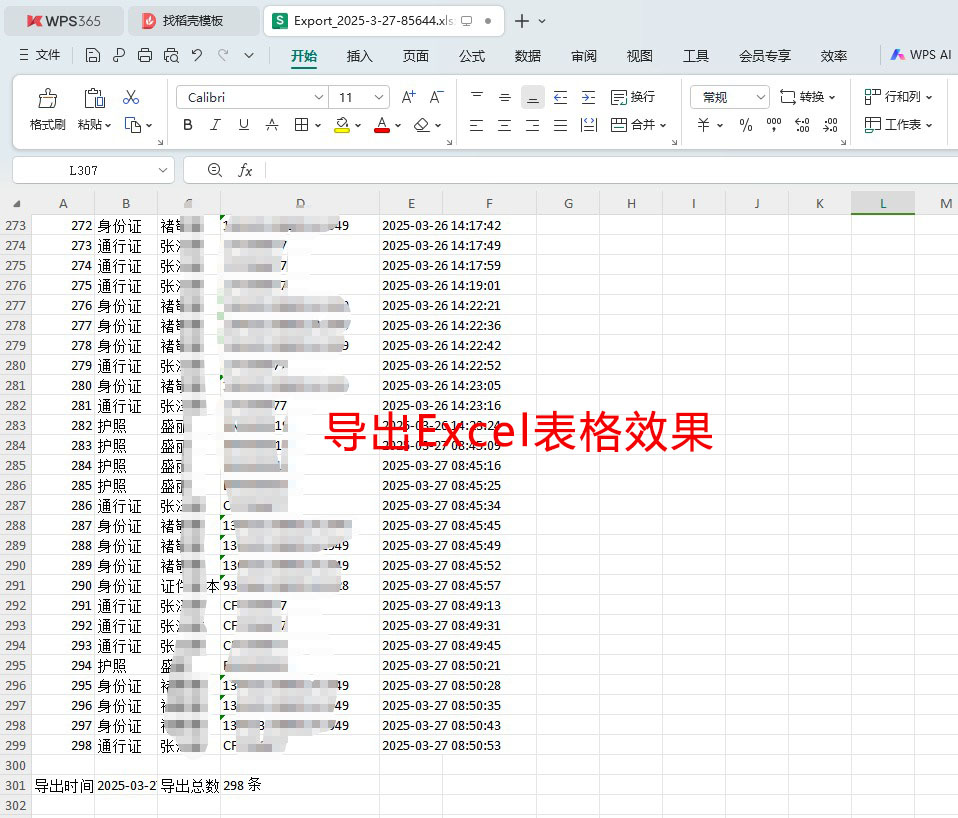
Task: Select the 格式刷 format painter tool
Action: 47,105
